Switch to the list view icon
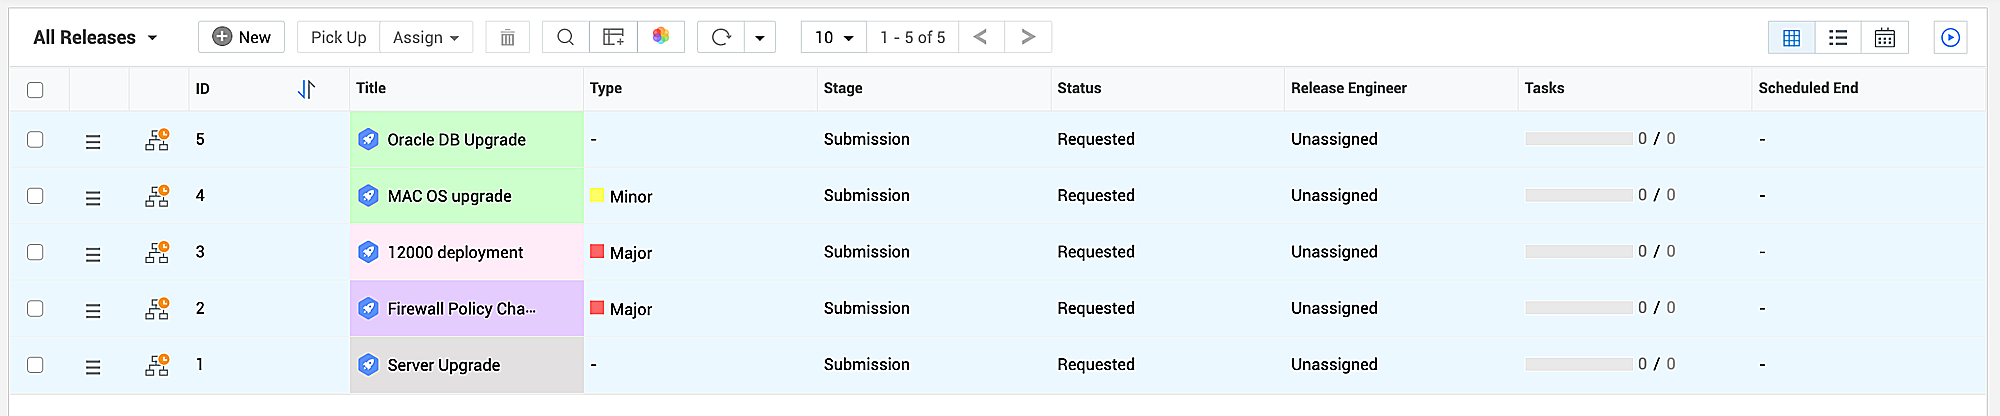This screenshot has height=416, width=2000. coord(1838,38)
